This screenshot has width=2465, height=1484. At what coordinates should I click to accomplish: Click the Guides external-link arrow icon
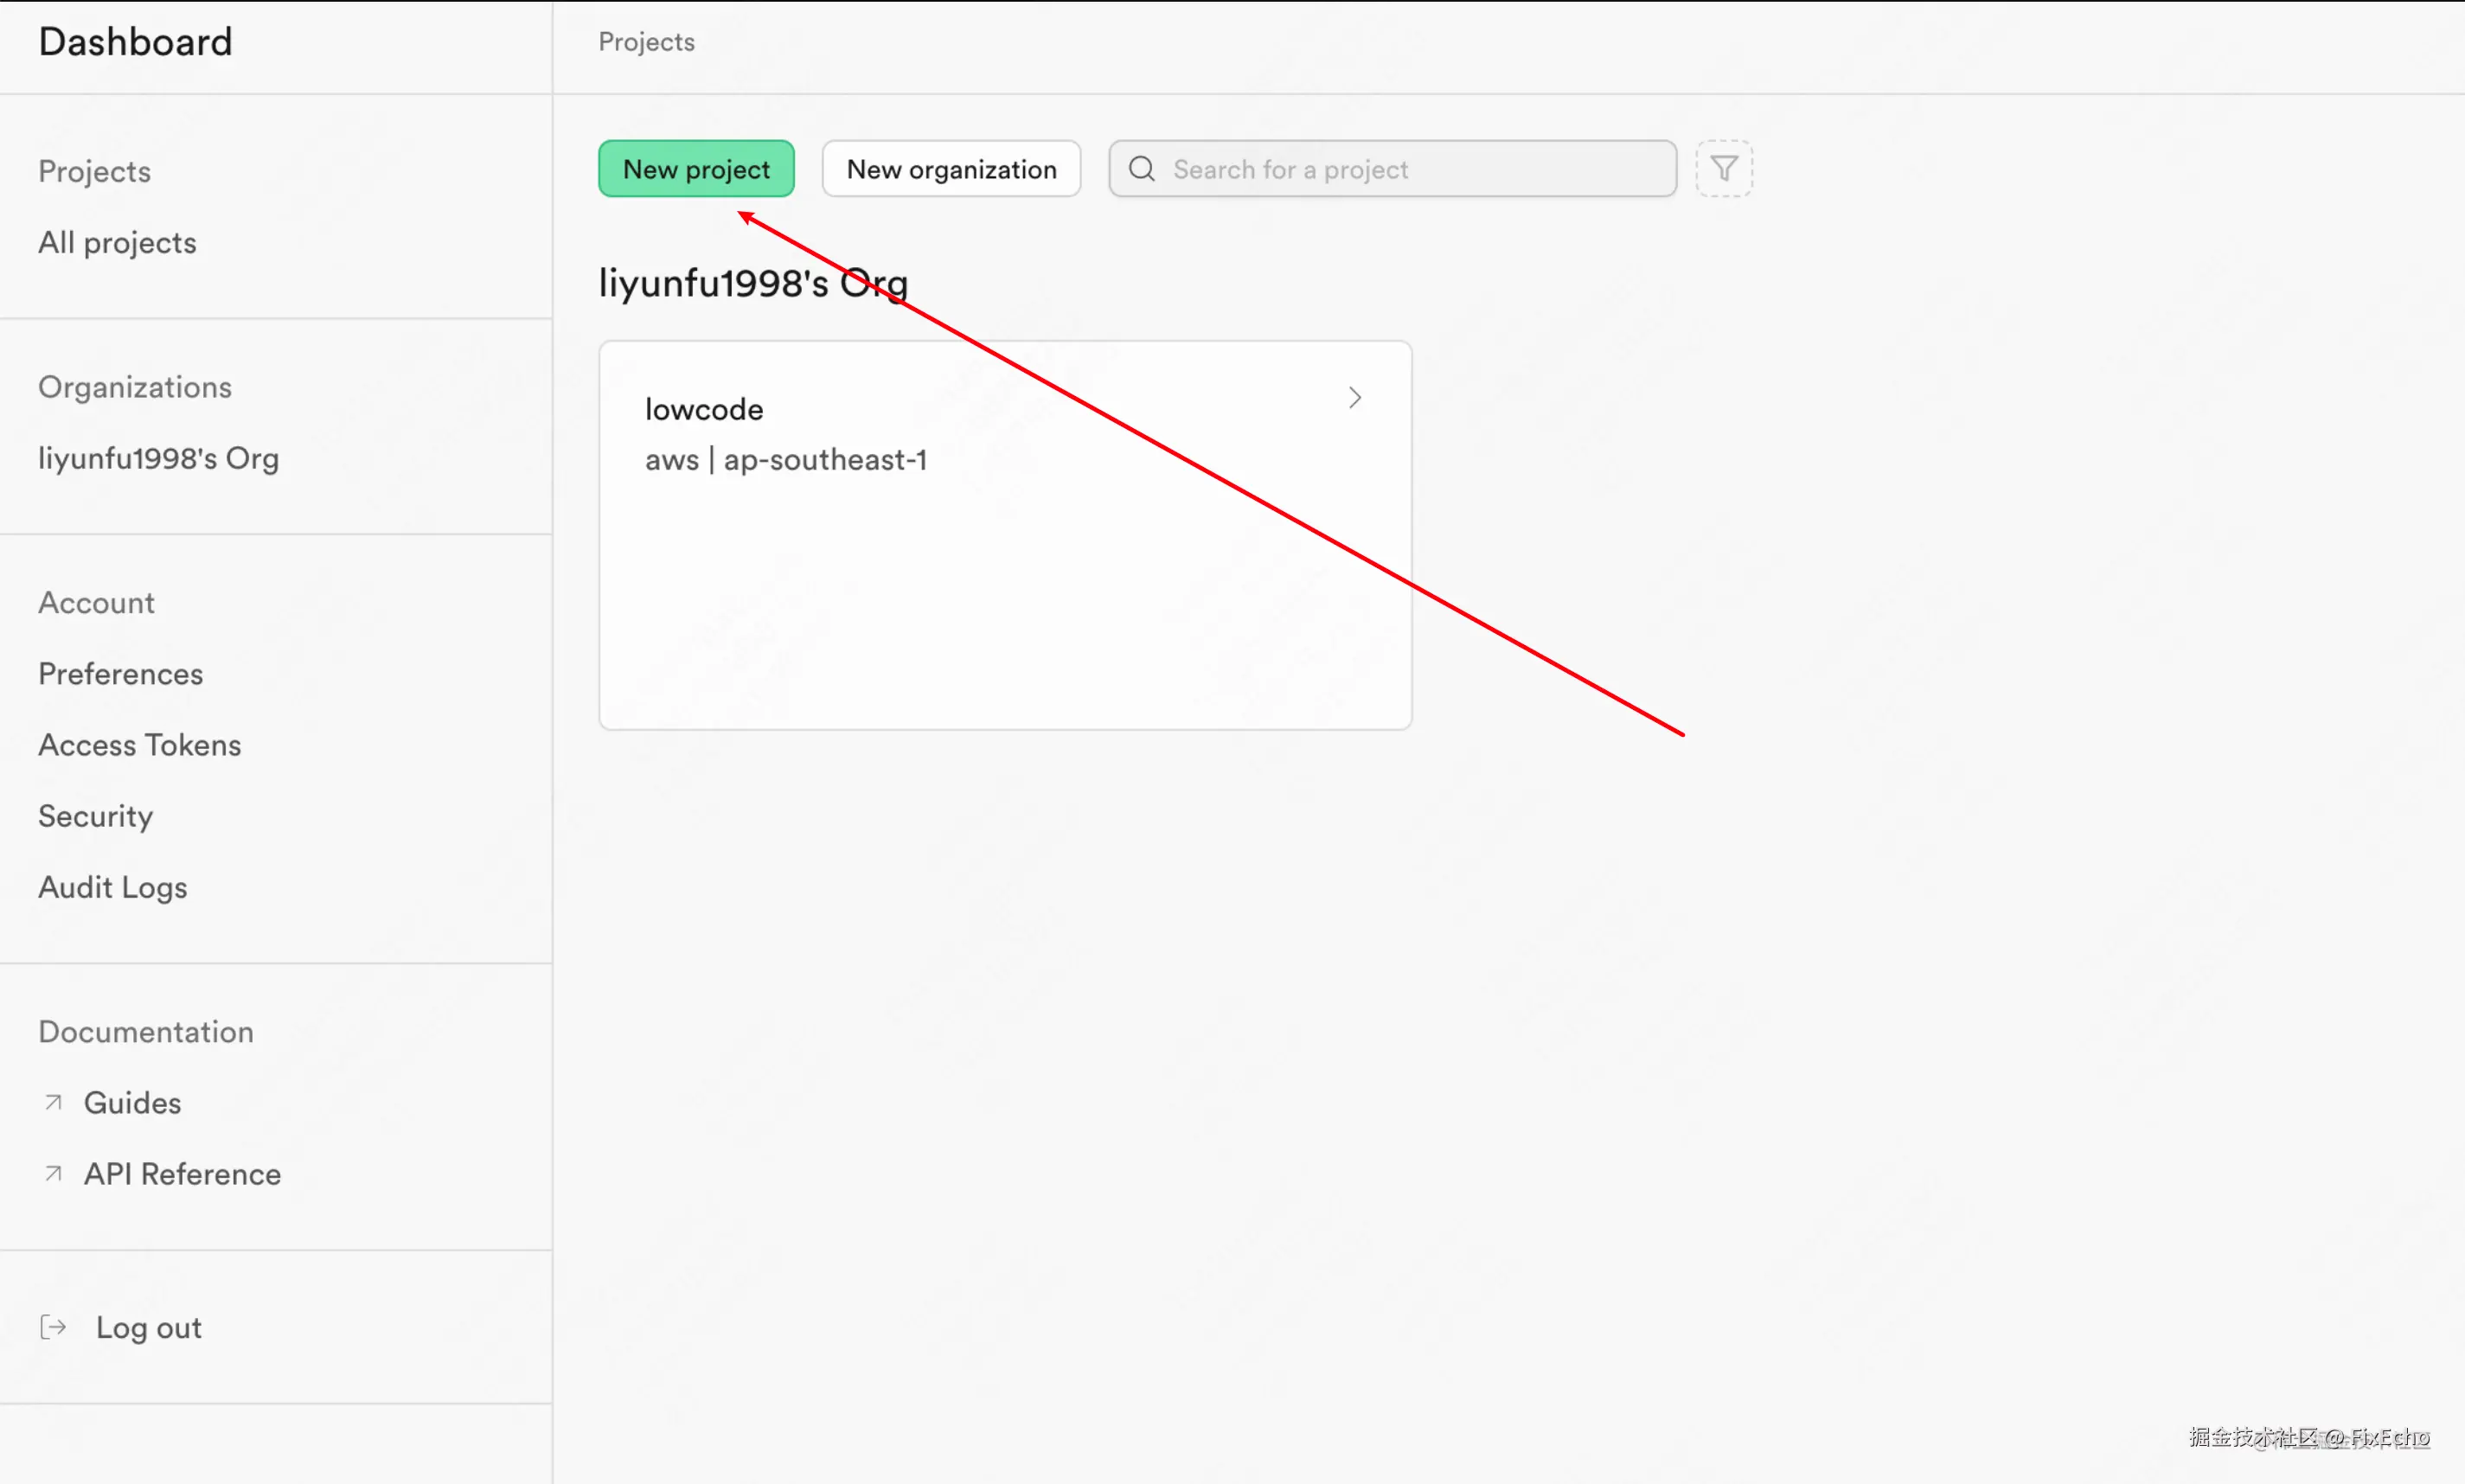pos(54,1102)
